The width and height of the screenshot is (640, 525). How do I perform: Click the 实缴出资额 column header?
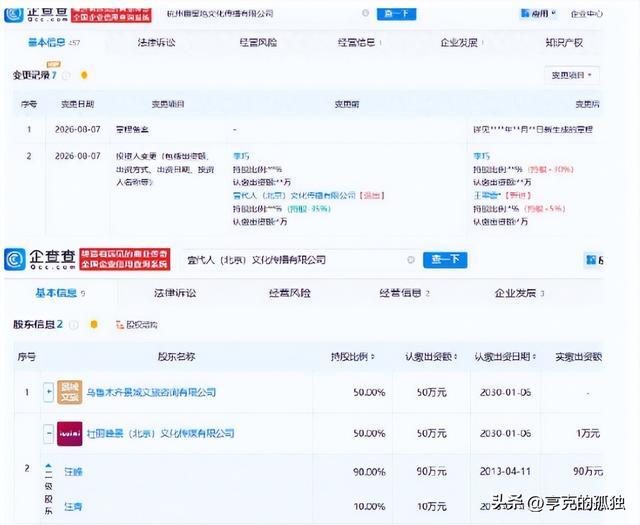point(578,357)
